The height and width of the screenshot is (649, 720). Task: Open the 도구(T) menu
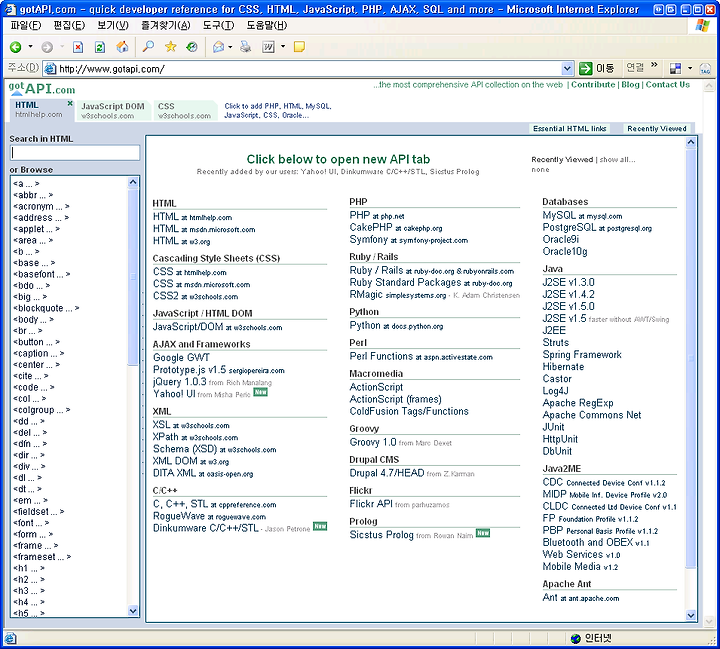click(x=218, y=26)
